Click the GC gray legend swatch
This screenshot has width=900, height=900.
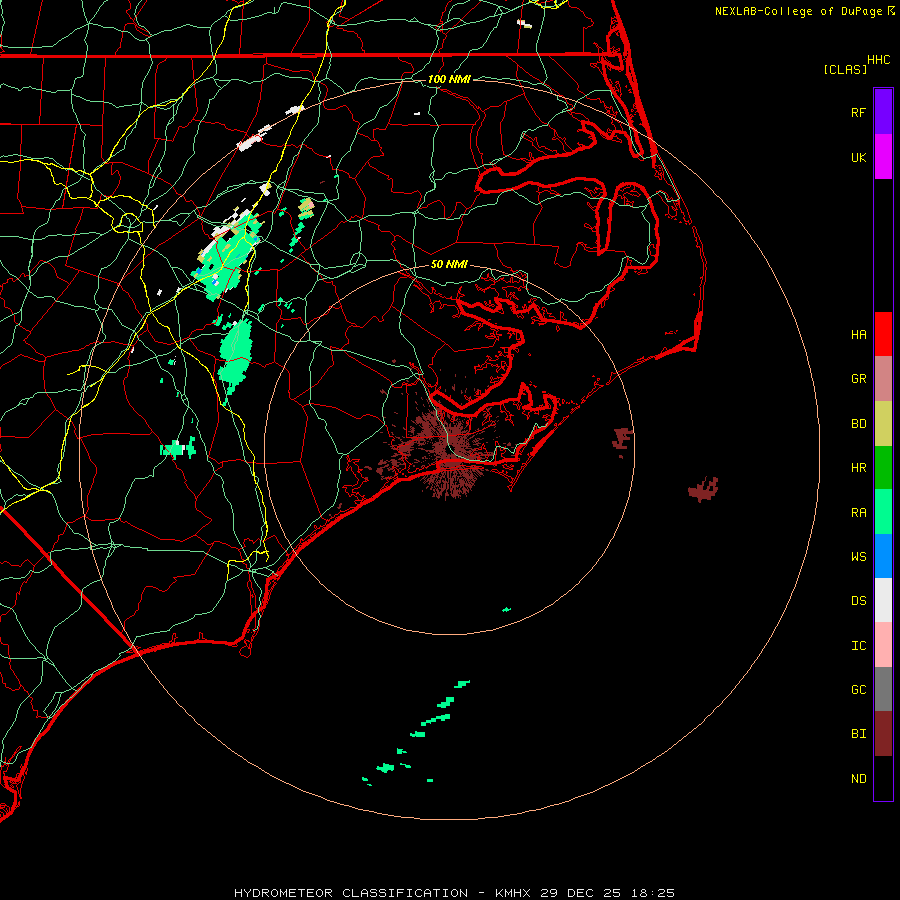click(x=883, y=689)
